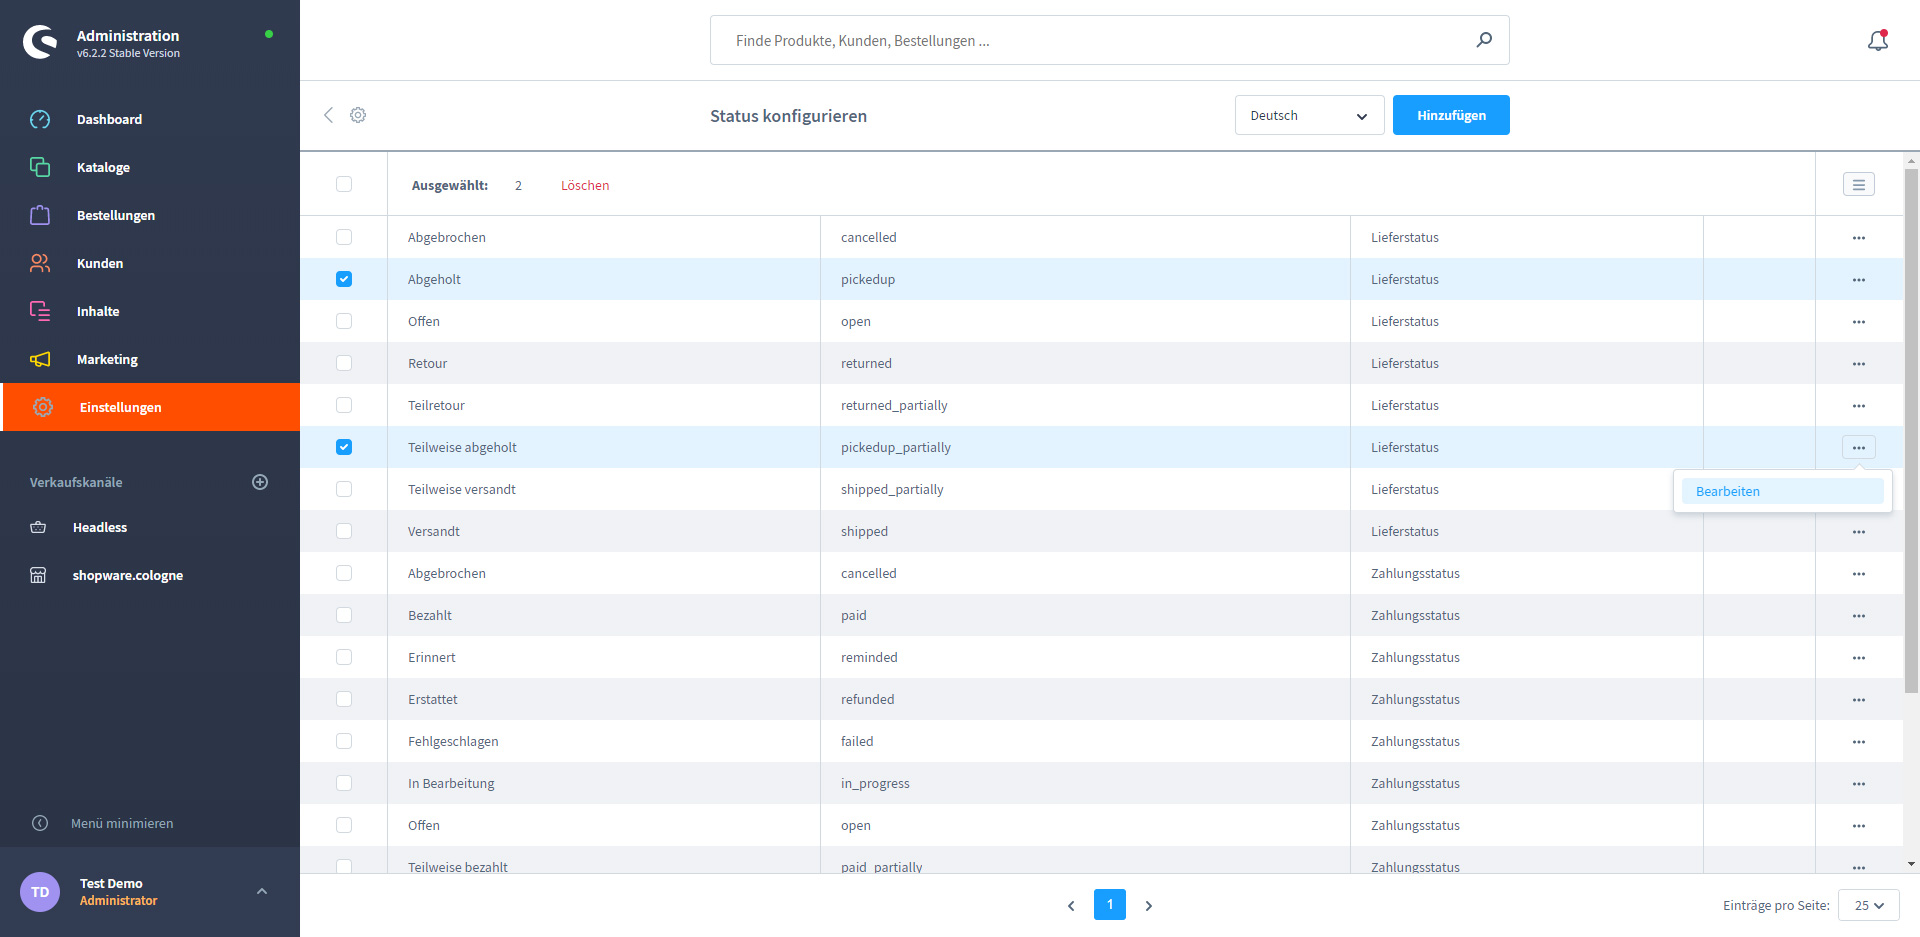This screenshot has width=1920, height=937.
Task: Click the Shopware logo icon
Action: coord(40,42)
